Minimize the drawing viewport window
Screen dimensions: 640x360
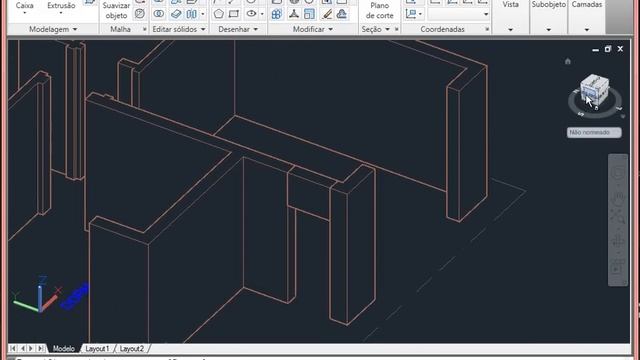596,49
